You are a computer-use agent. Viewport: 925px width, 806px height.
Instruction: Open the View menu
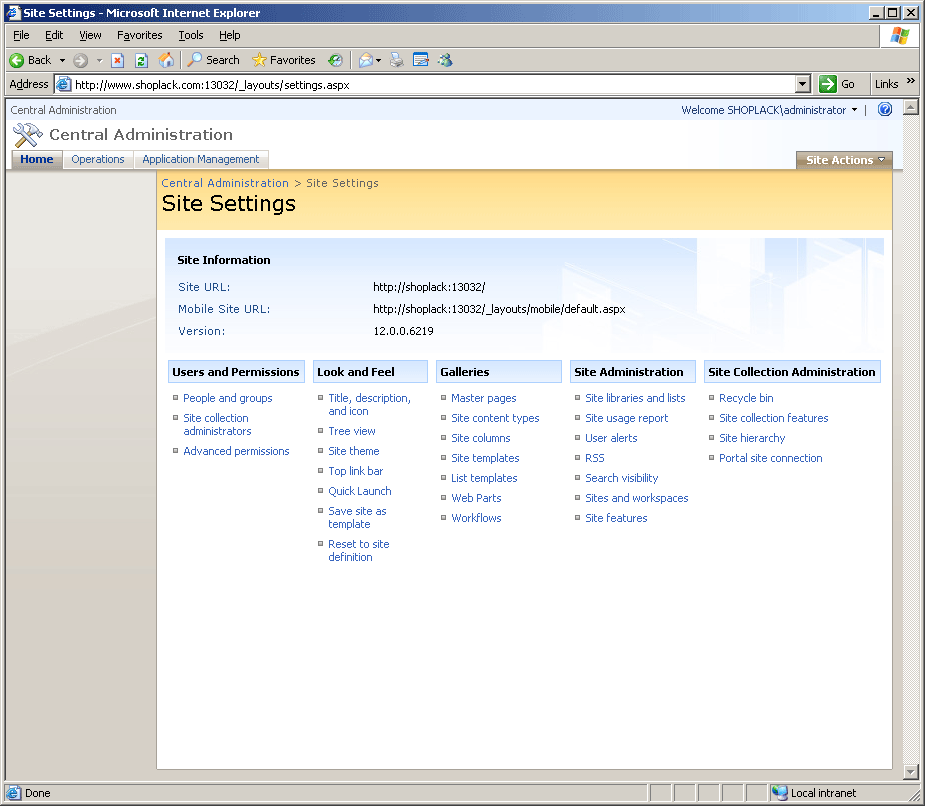(90, 35)
